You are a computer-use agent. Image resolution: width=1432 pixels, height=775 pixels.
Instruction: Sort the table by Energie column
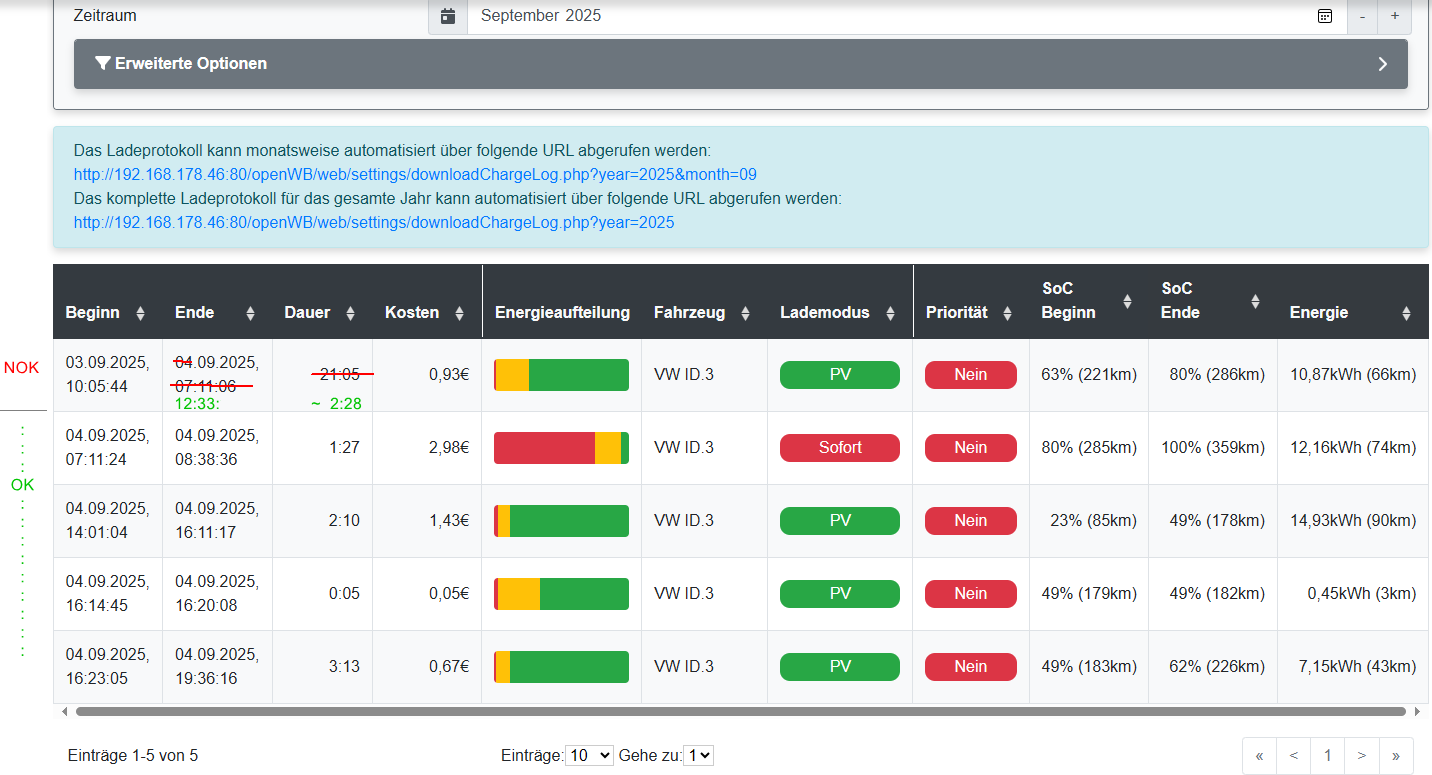1406,313
